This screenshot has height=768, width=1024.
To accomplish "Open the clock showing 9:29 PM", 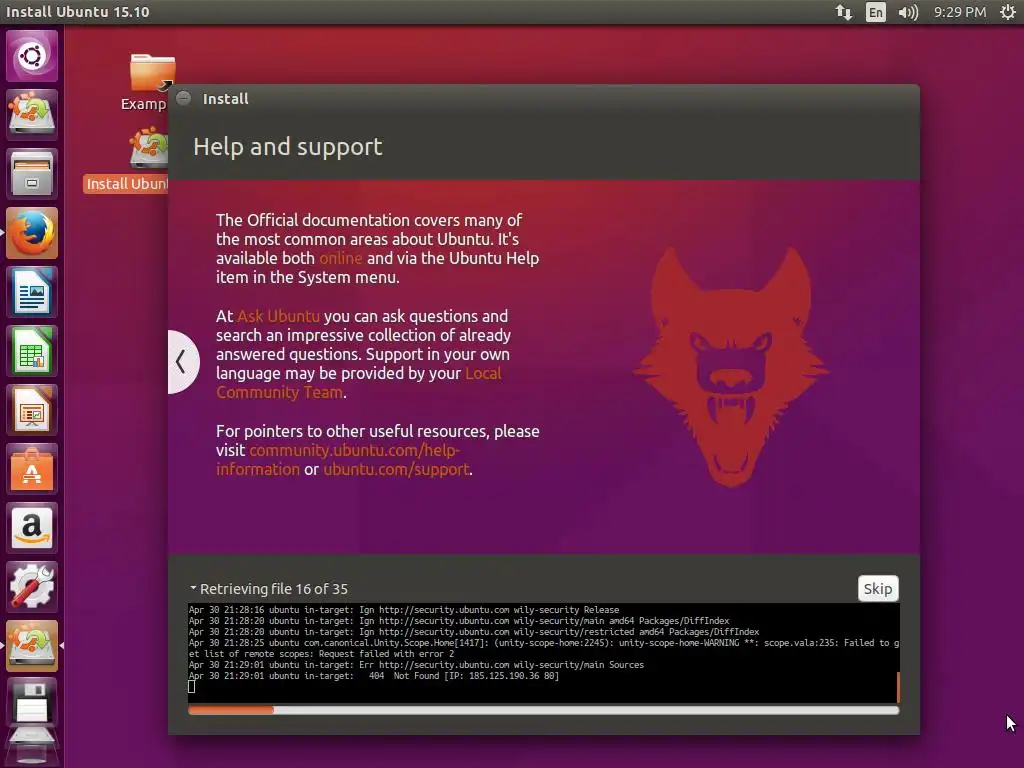I will pyautogui.click(x=959, y=12).
